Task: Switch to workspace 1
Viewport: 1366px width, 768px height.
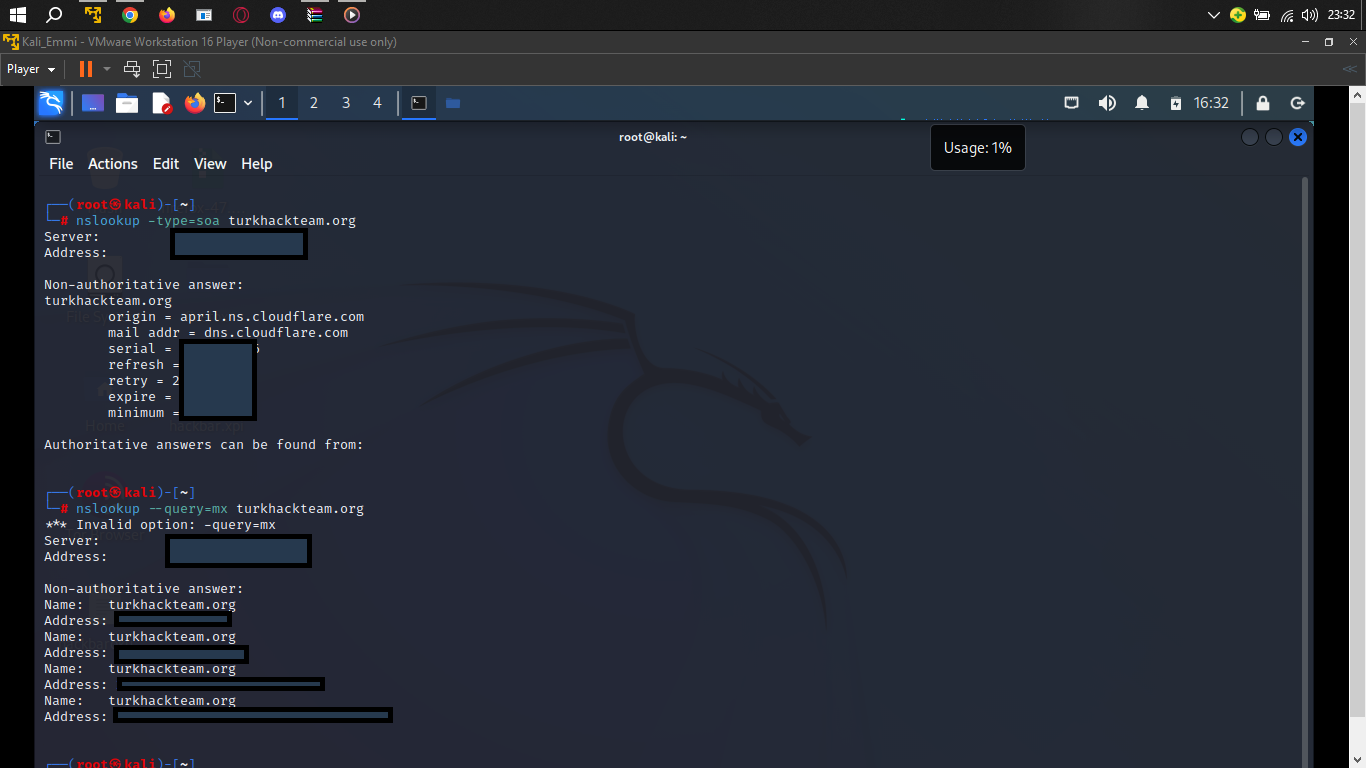Action: (x=282, y=103)
